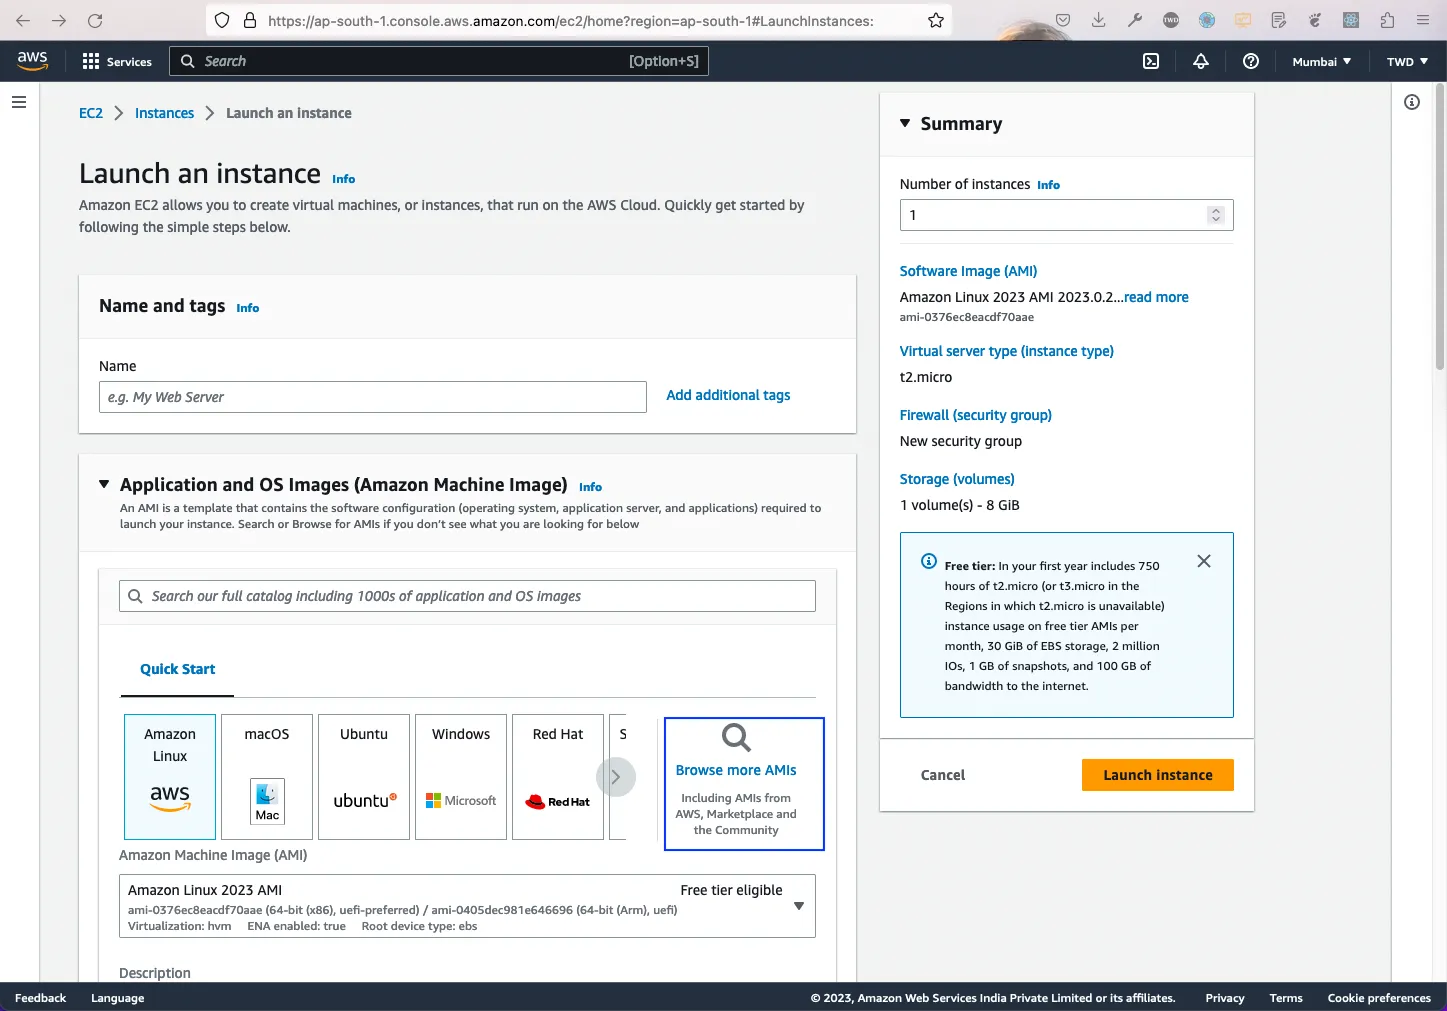1447x1011 pixels.
Task: Focus the AMI catalog search field
Action: [x=467, y=596]
